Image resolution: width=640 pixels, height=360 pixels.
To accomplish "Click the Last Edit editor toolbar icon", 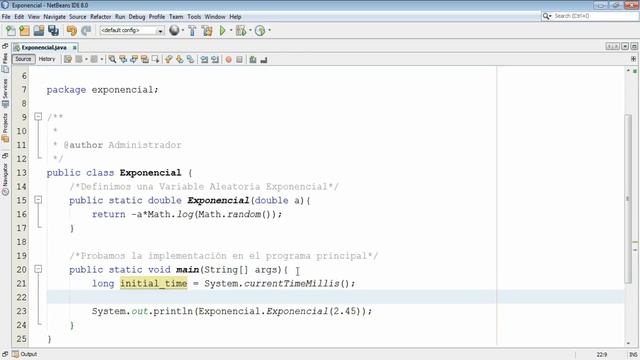I will (x=68, y=60).
